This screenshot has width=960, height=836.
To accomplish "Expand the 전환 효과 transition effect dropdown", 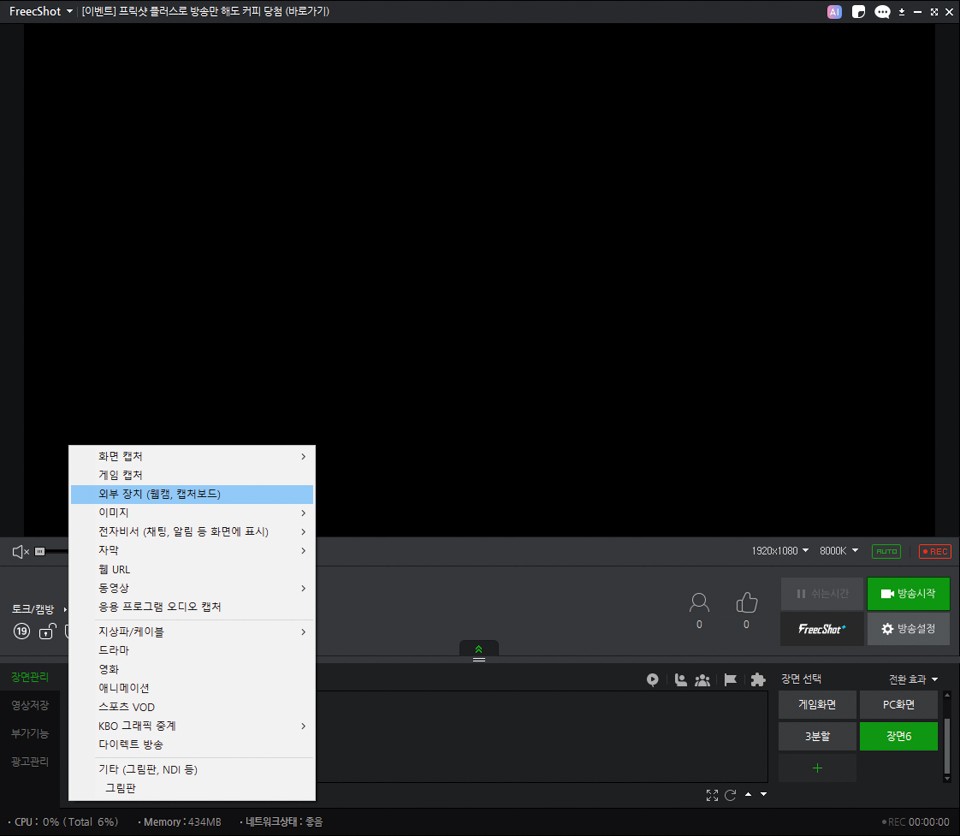I will [x=913, y=680].
